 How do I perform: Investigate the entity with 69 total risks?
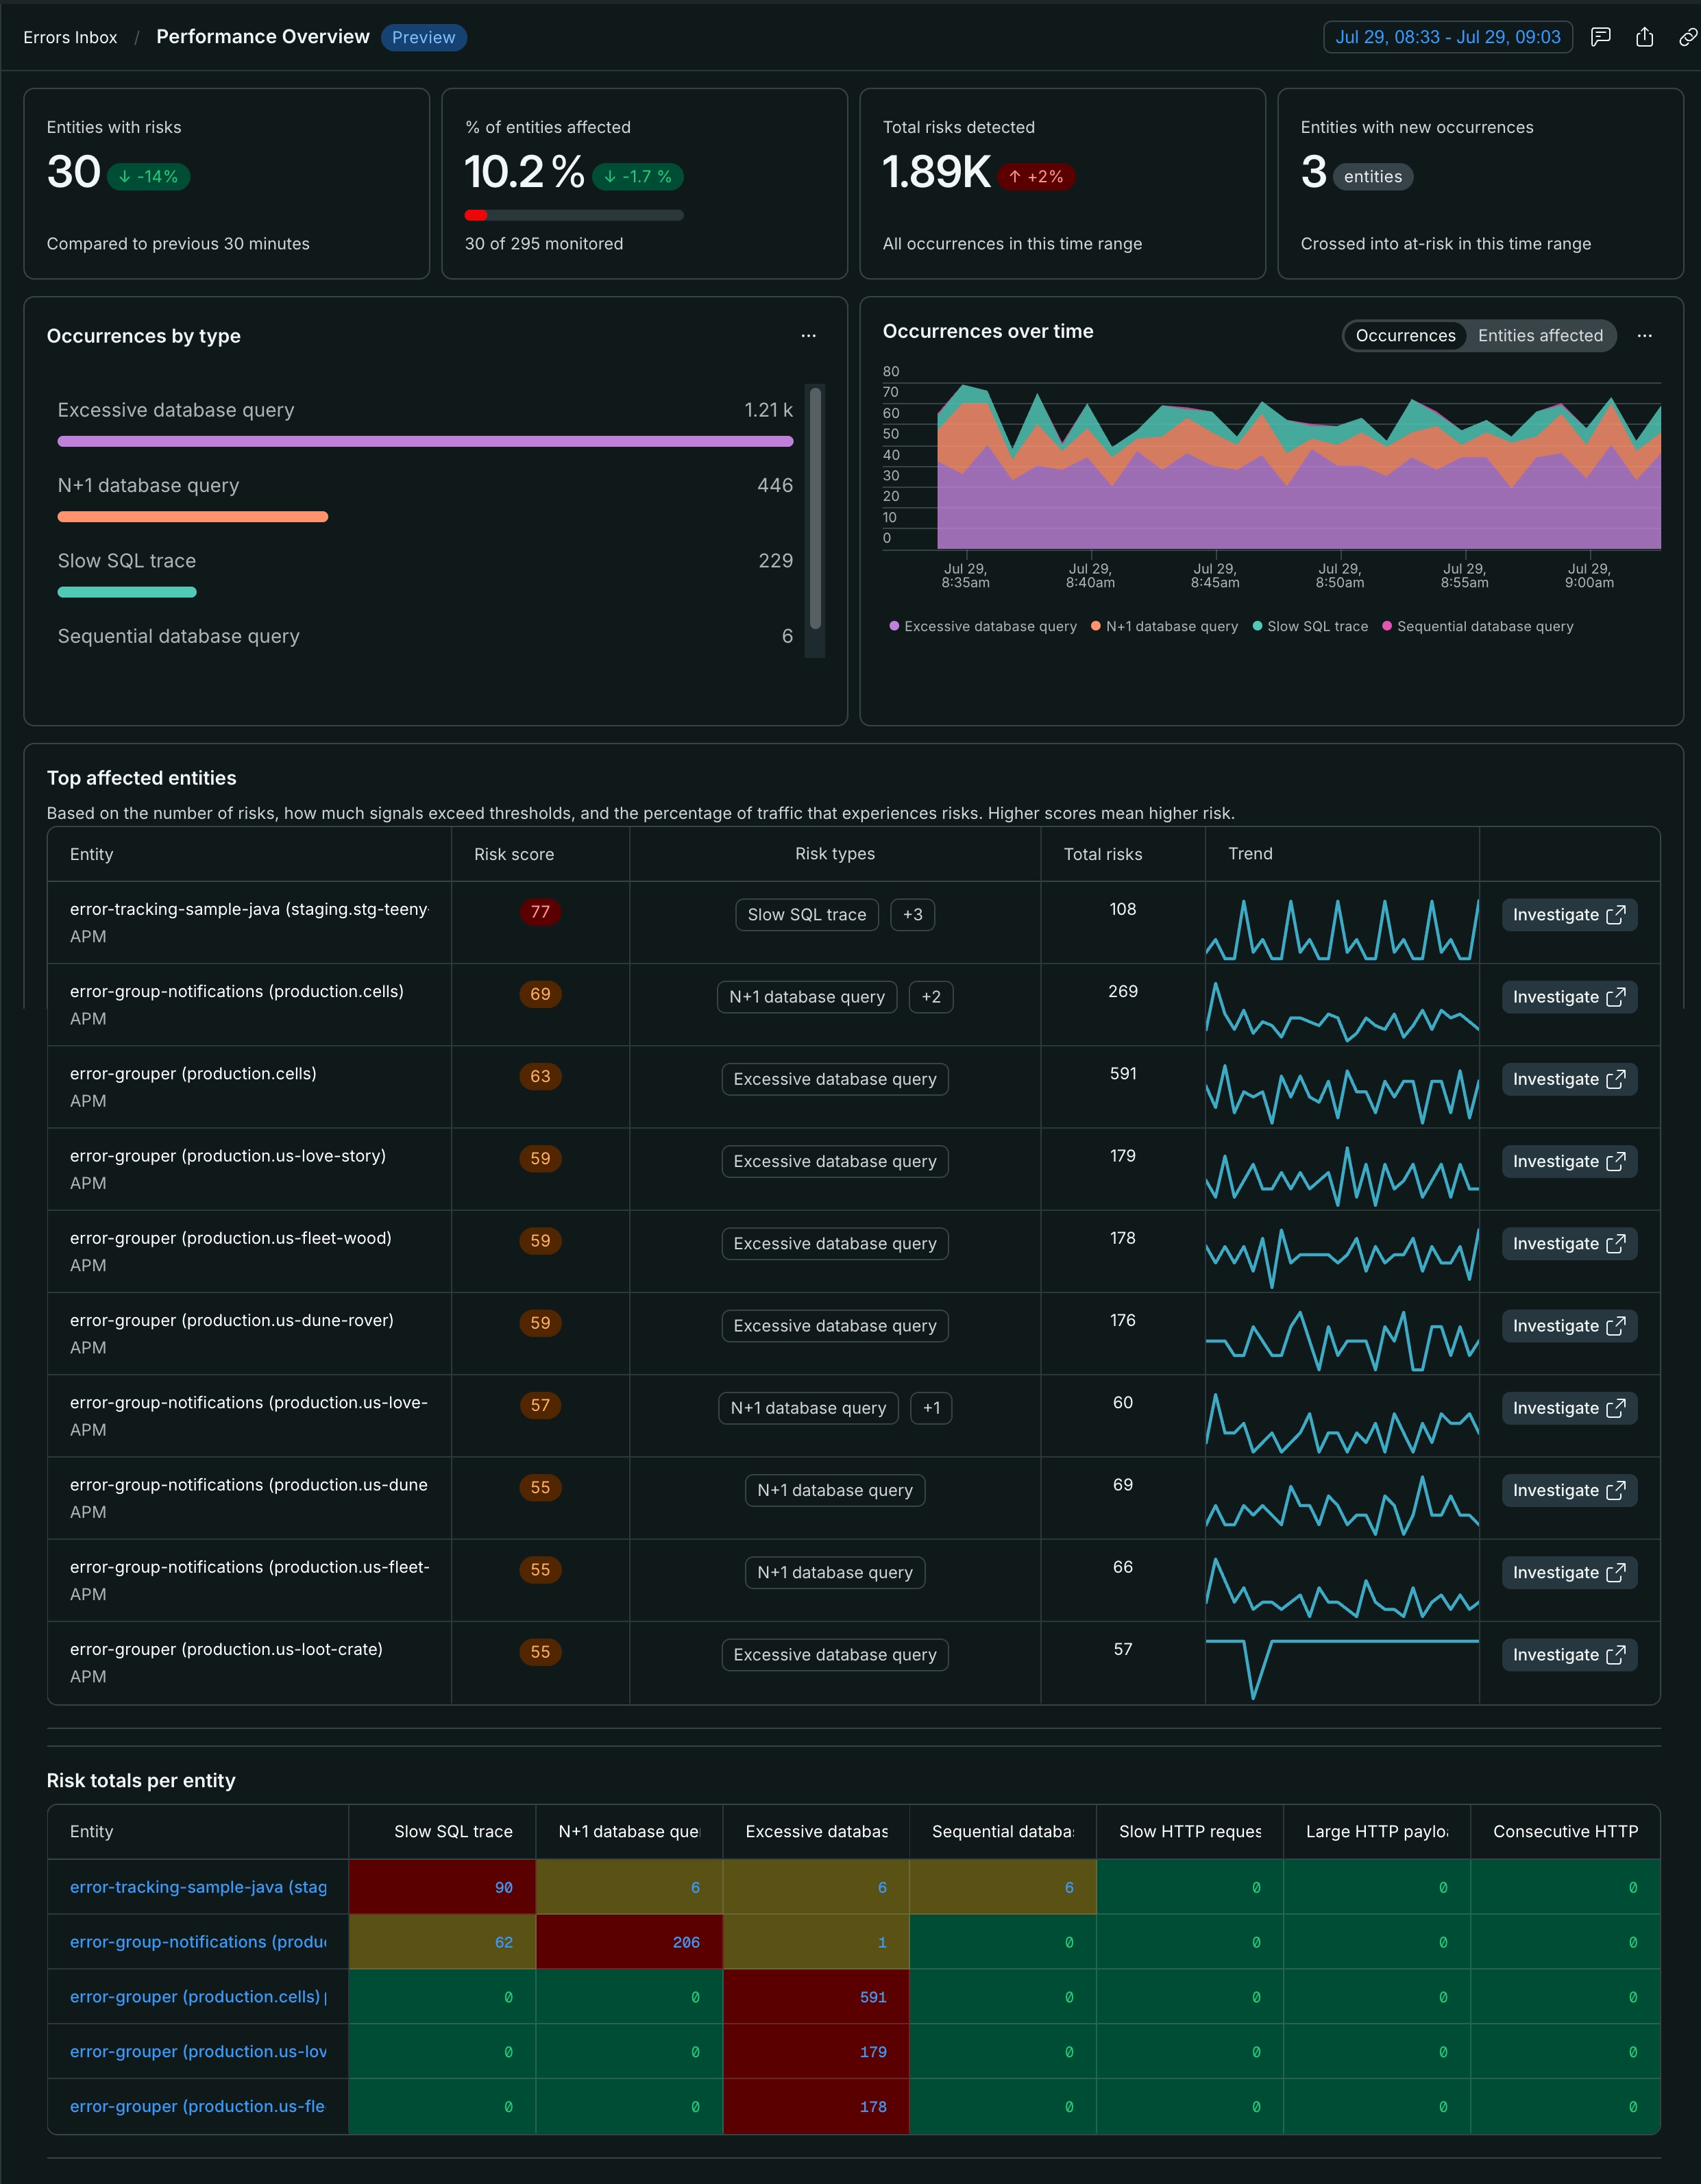1568,1490
